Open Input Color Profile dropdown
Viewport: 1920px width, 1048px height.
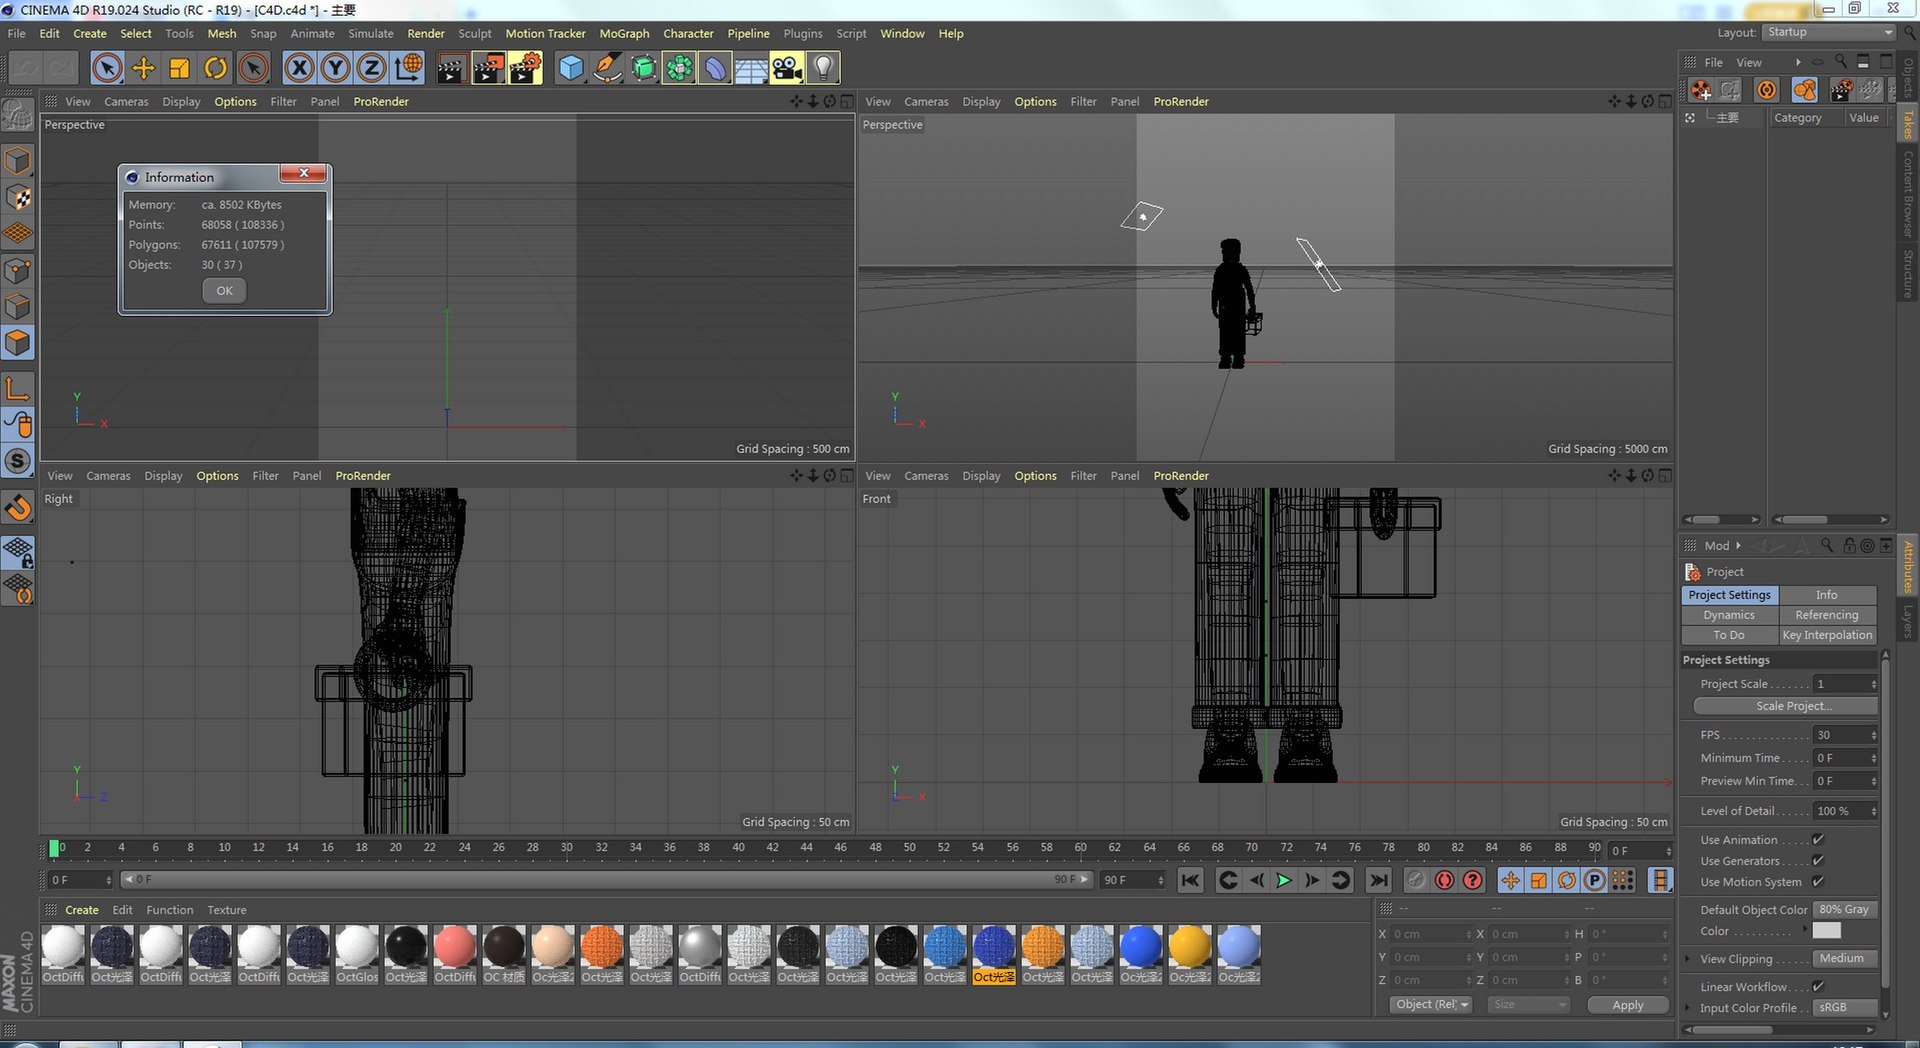click(1845, 1008)
